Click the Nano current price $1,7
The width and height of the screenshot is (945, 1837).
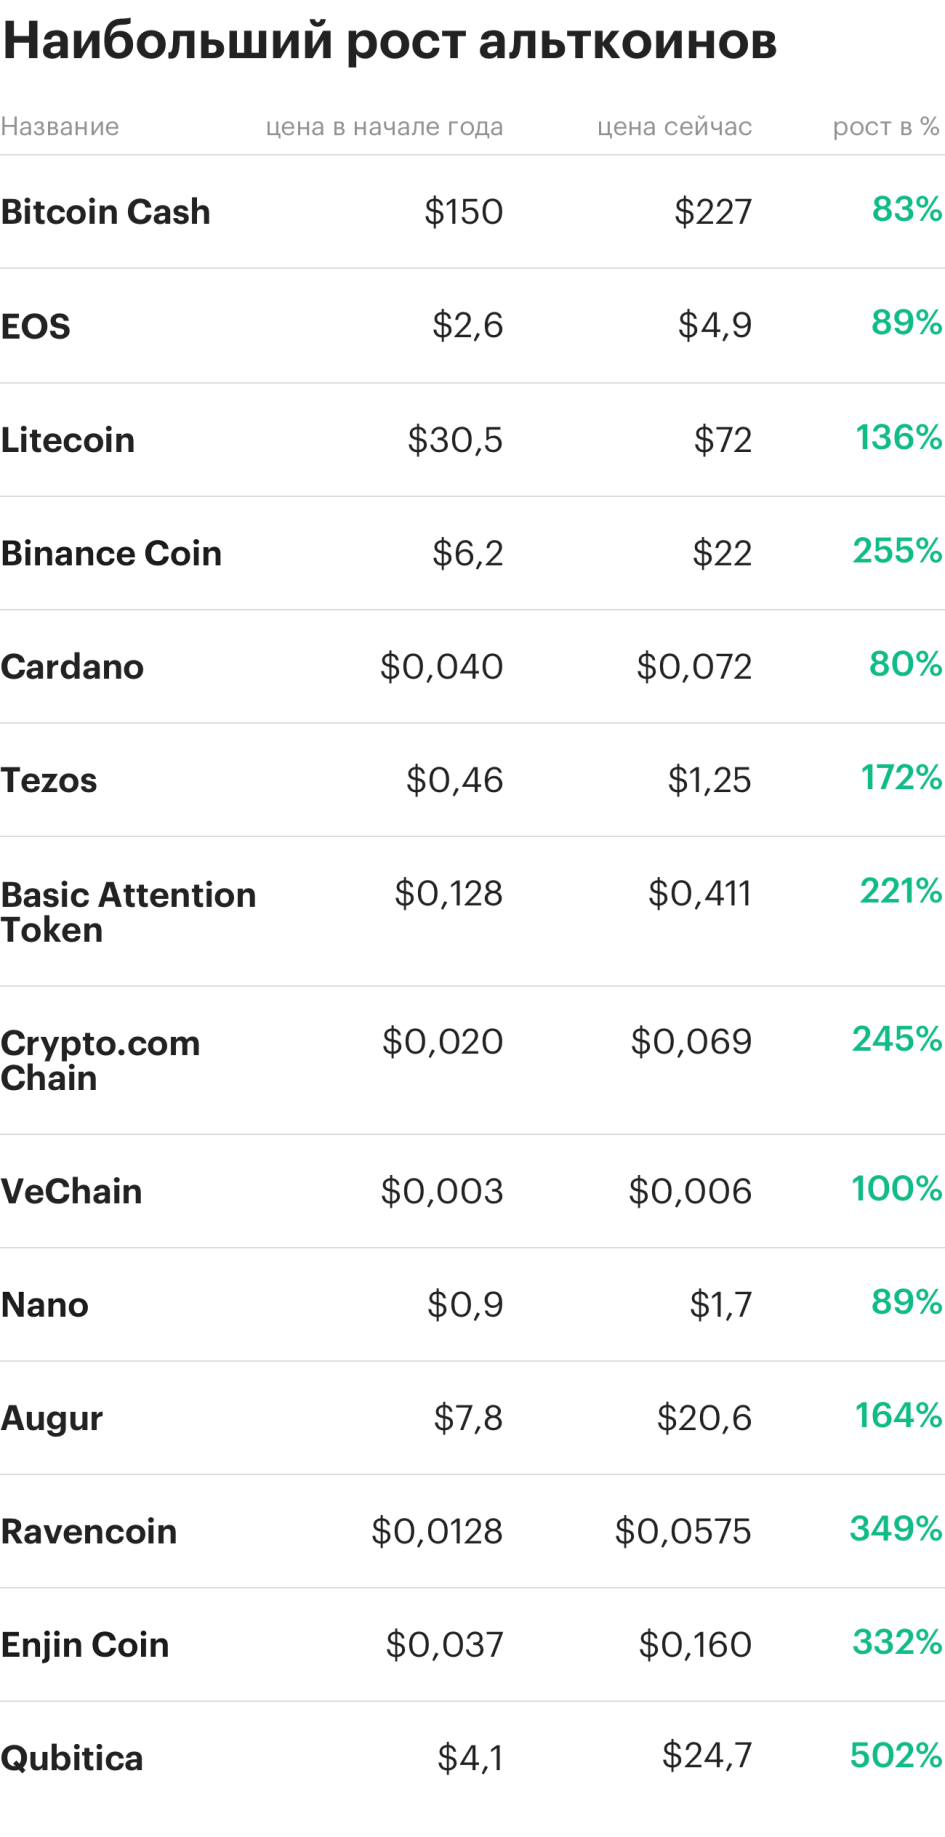[x=720, y=1304]
